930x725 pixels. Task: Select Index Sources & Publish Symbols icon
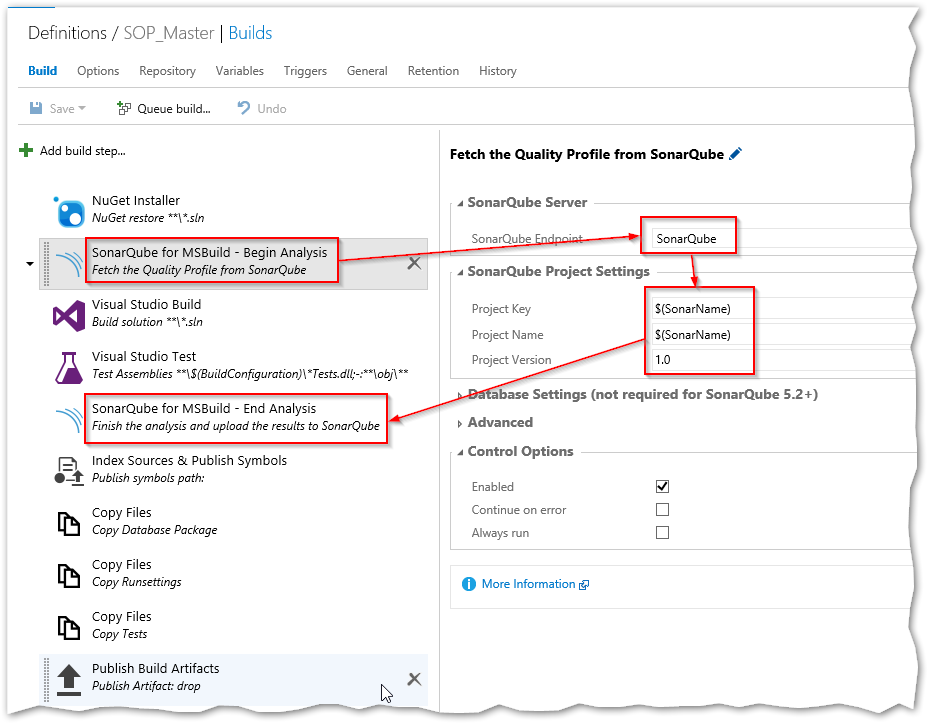coord(69,471)
